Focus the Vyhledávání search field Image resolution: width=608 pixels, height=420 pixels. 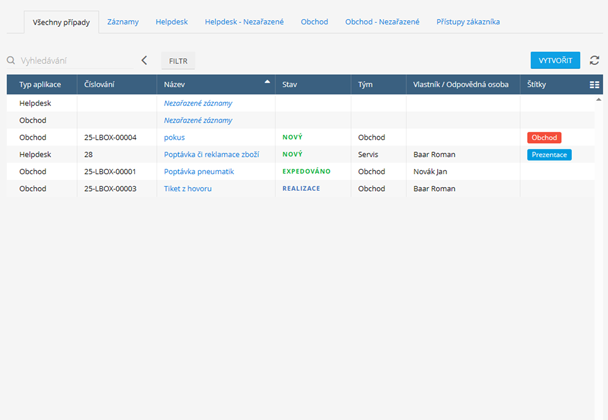coord(72,61)
